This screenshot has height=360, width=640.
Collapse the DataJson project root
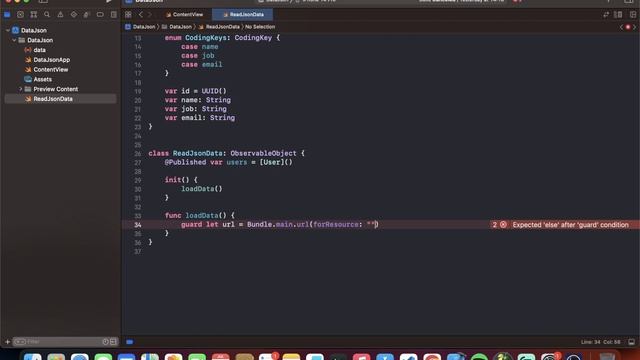(x=8, y=30)
